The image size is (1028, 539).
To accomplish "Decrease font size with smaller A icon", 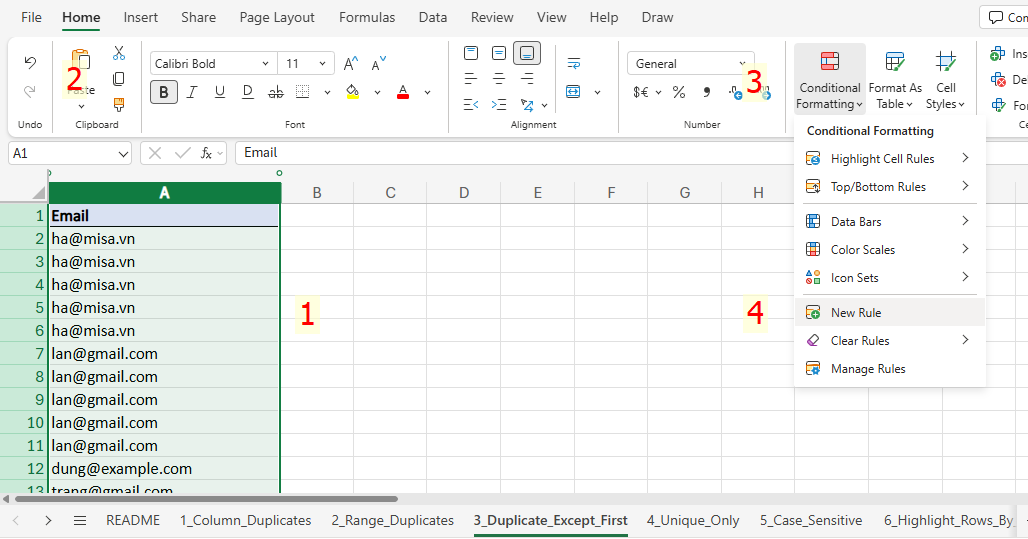I will [x=378, y=64].
